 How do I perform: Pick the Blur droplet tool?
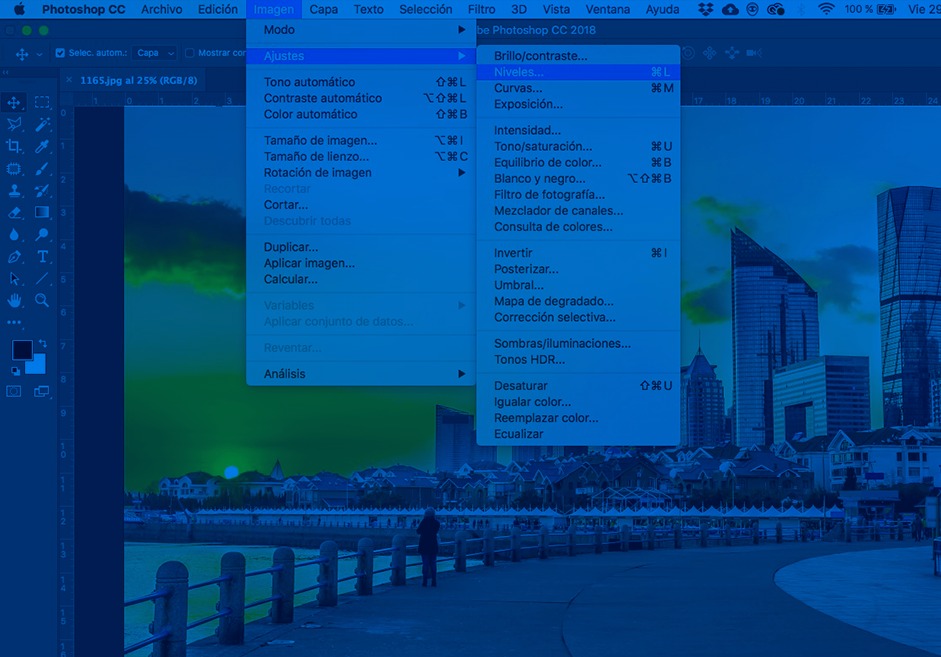(14, 235)
